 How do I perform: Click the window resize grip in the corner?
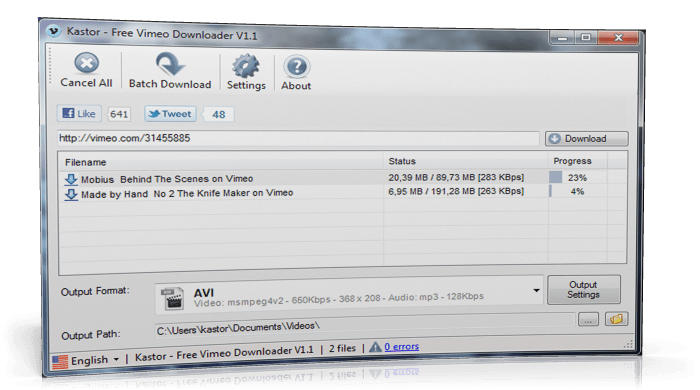coord(628,344)
